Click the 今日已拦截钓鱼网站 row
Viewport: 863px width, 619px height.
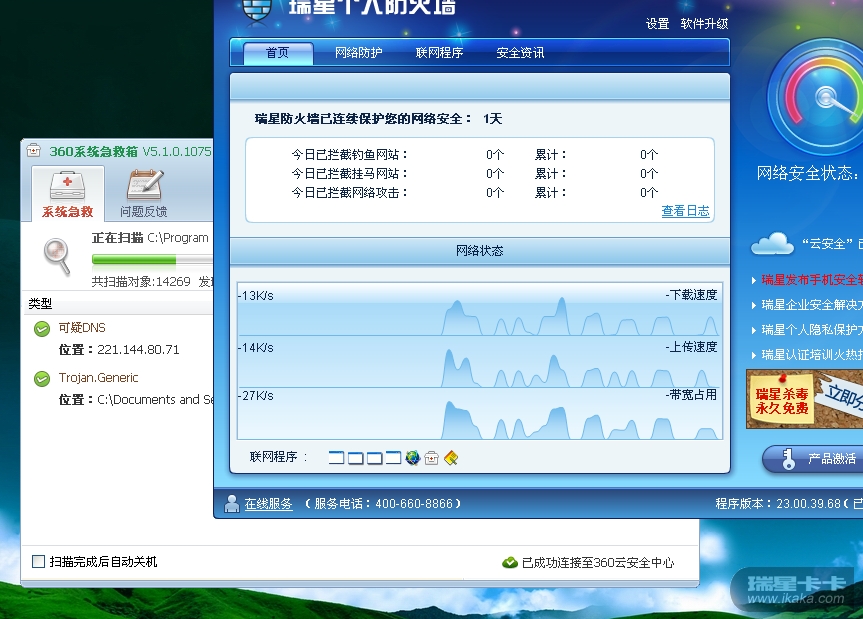click(474, 155)
